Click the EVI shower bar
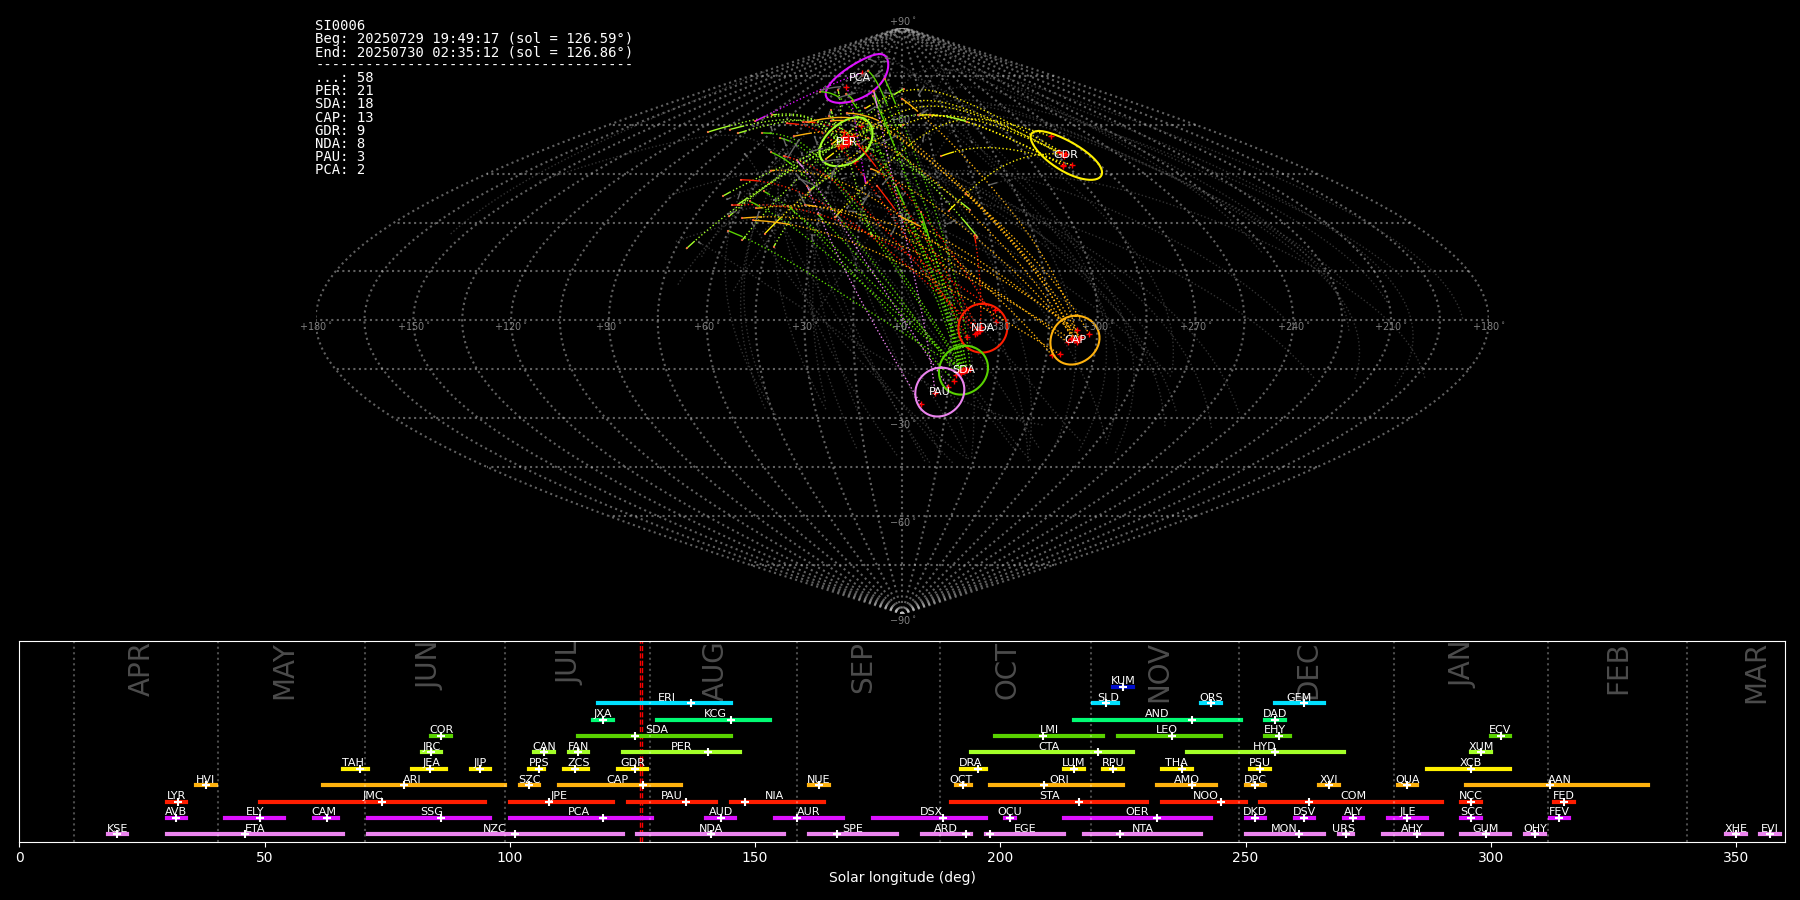Screen dimensions: 1800x900 click(x=1770, y=834)
